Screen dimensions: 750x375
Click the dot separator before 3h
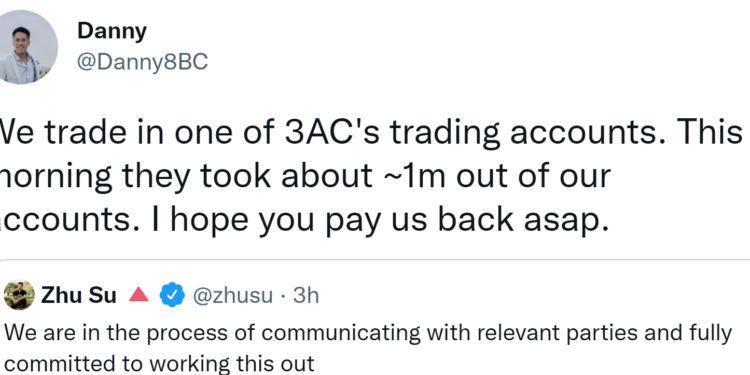[x=283, y=297]
